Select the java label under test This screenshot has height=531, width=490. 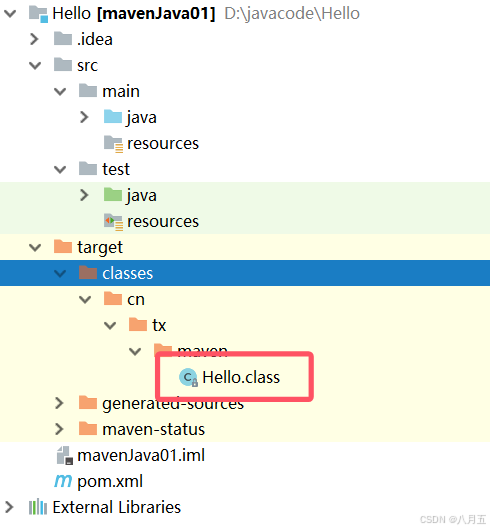point(142,196)
